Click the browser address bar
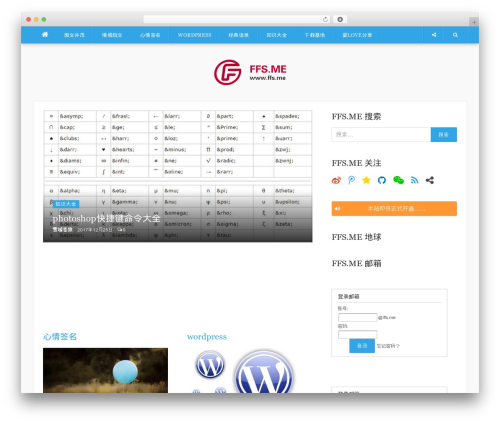 tap(236, 19)
